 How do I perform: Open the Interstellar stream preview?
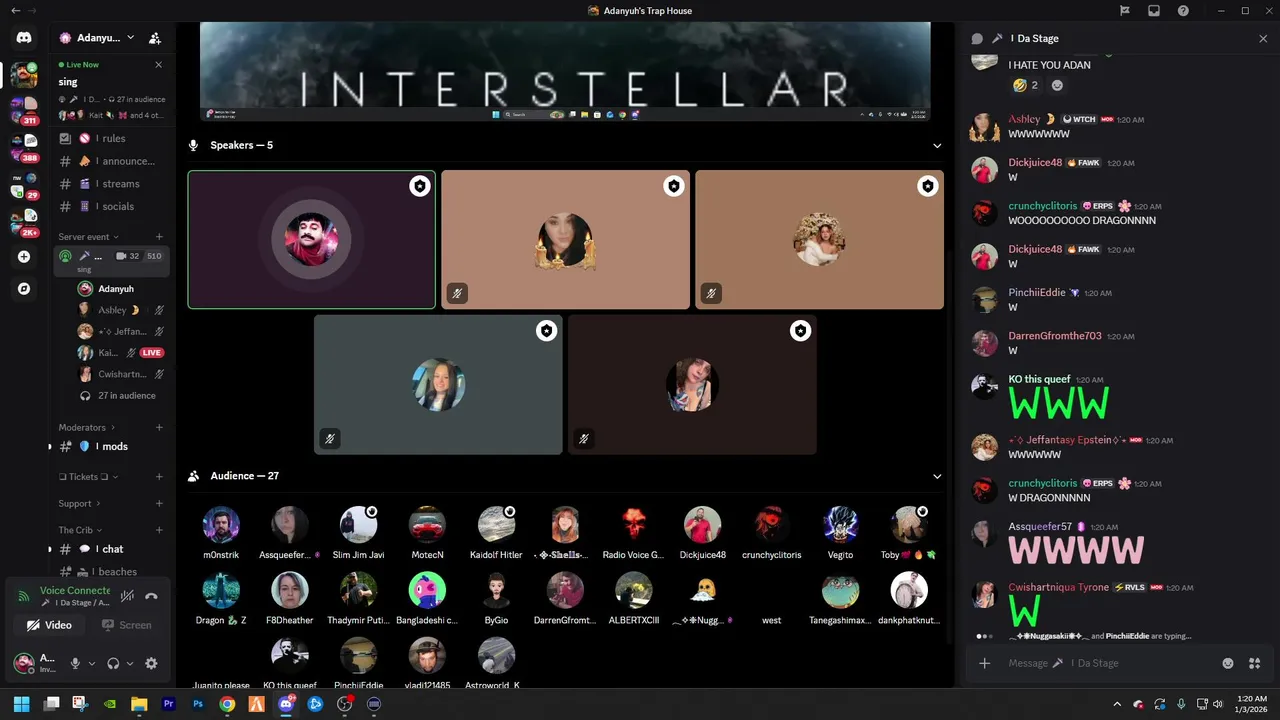(565, 71)
